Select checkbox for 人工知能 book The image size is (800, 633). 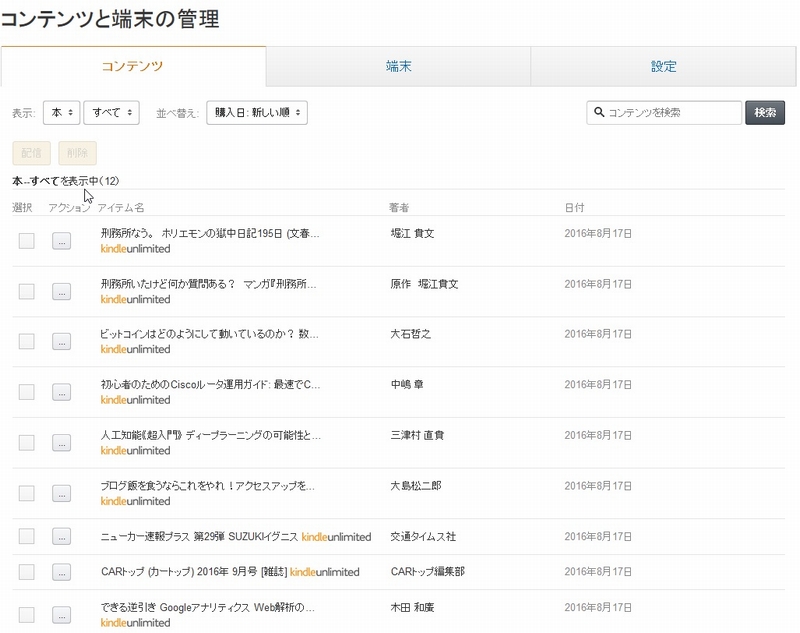(x=27, y=442)
